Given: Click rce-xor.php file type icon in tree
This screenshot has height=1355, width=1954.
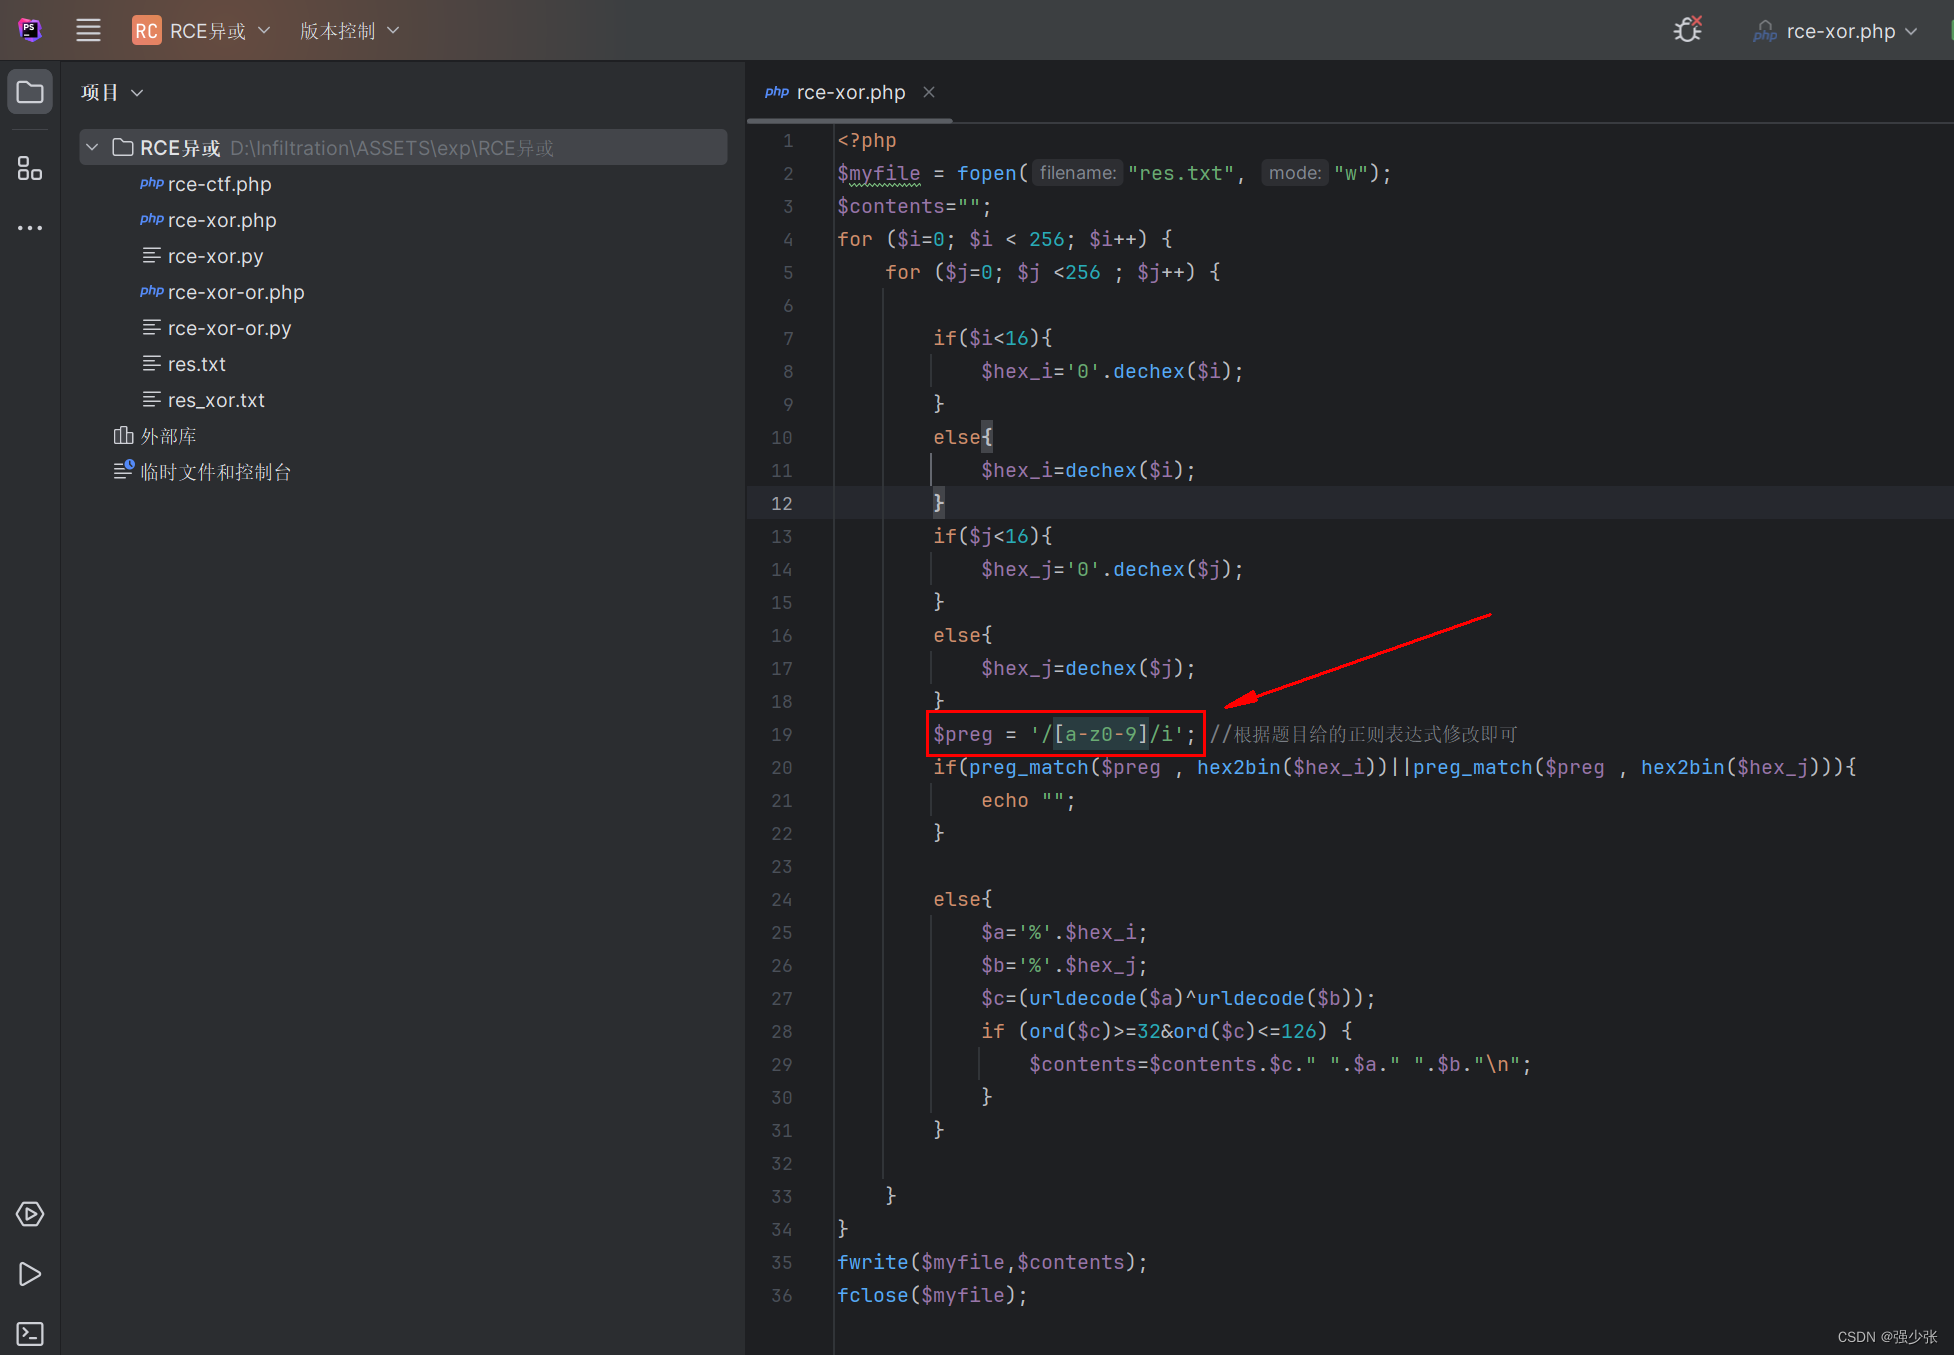Looking at the screenshot, I should pyautogui.click(x=152, y=219).
